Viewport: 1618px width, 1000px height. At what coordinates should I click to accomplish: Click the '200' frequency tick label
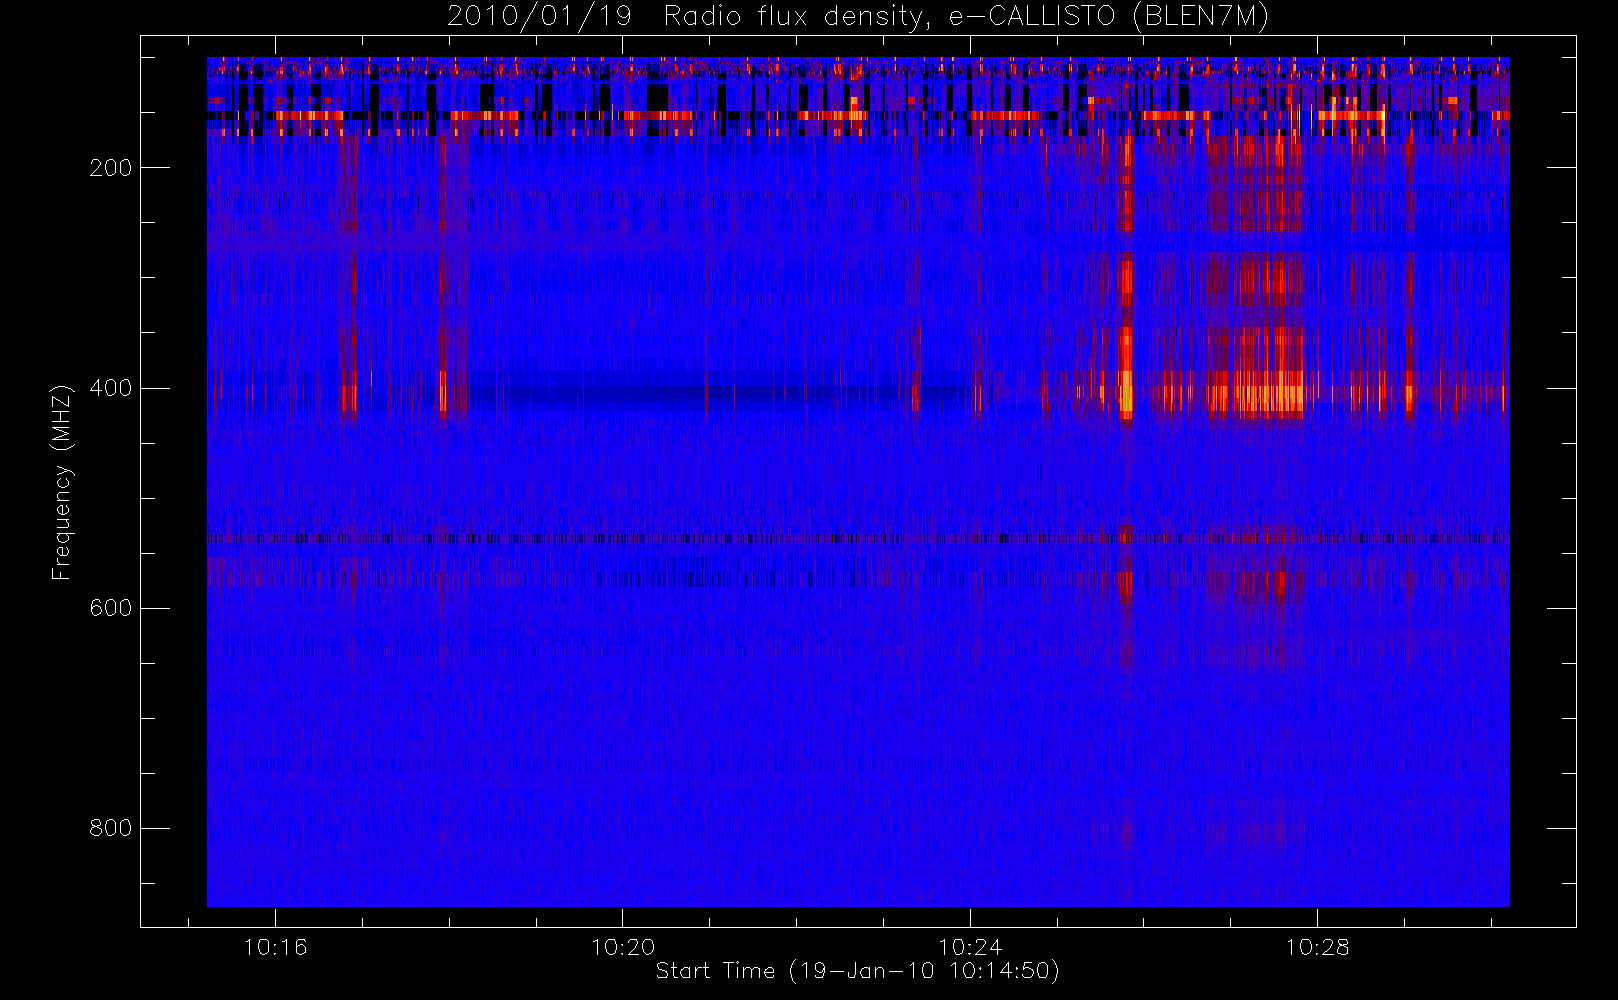tap(111, 168)
